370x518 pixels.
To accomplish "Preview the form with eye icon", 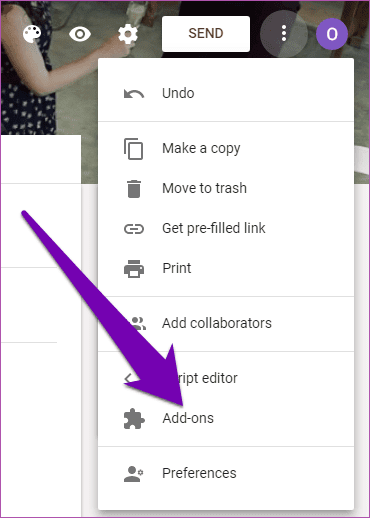I will 80,34.
